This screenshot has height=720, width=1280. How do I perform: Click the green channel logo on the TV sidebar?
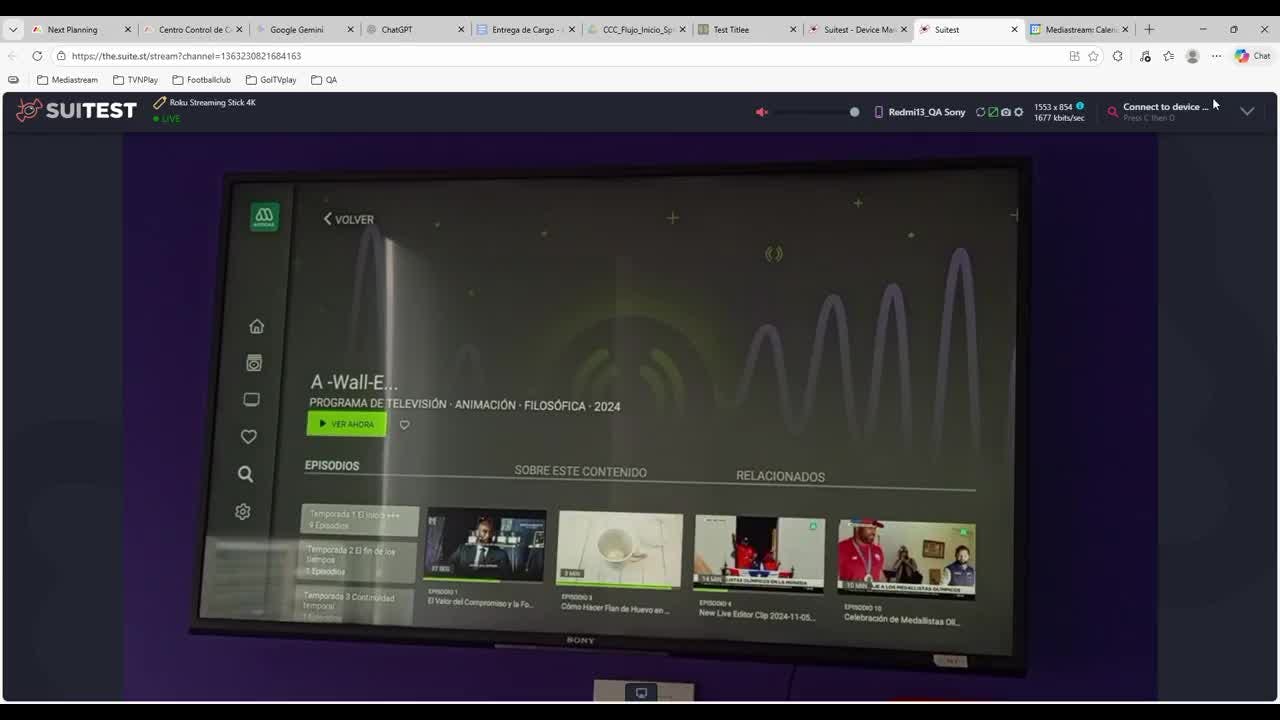click(x=264, y=216)
